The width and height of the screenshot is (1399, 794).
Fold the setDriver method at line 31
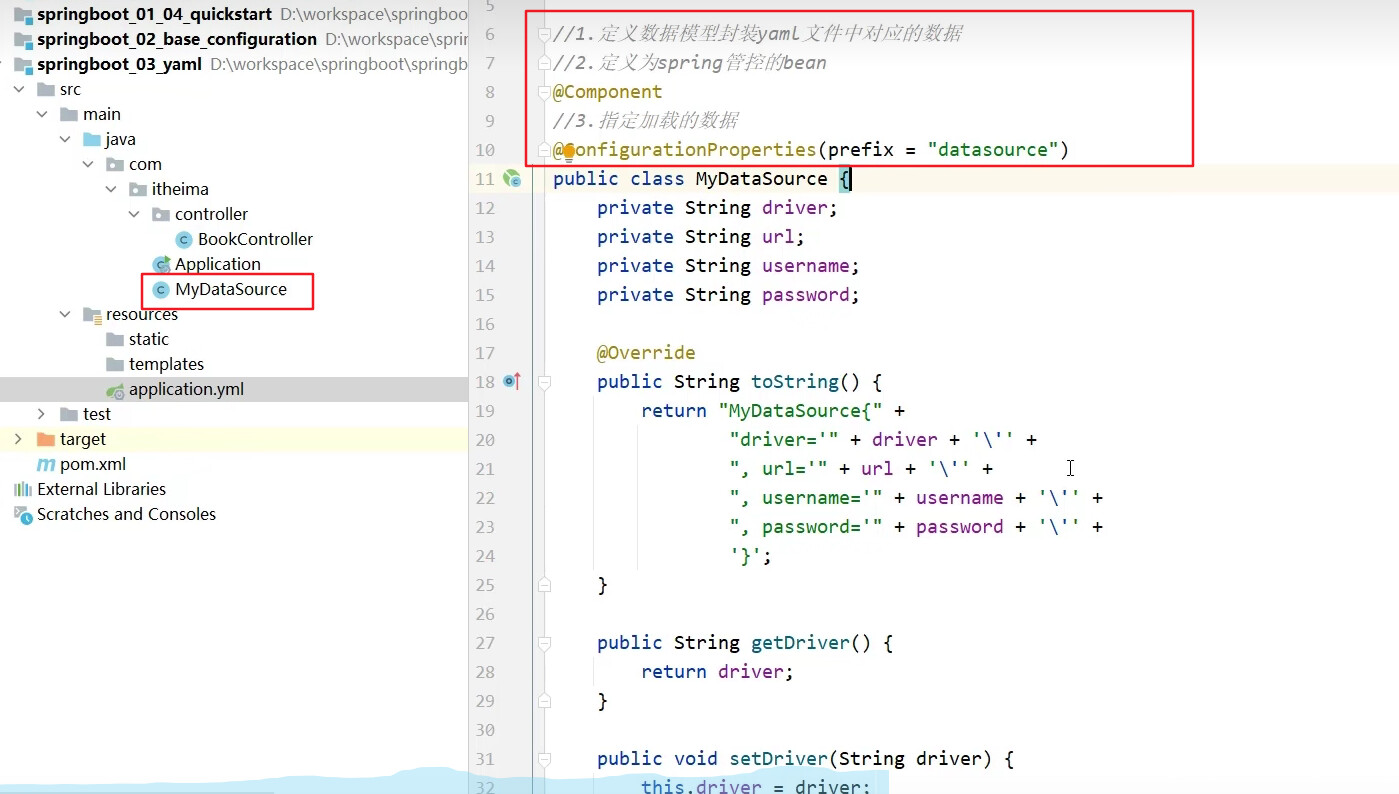pyautogui.click(x=544, y=758)
